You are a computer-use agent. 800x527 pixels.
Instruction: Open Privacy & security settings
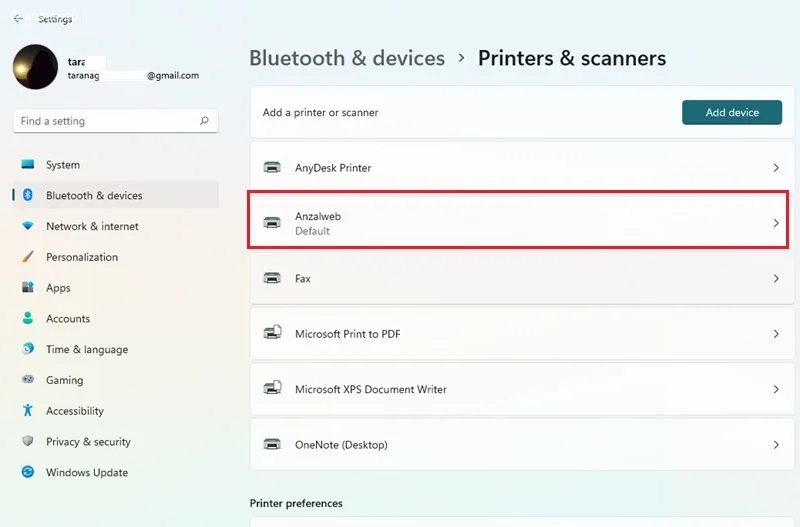(116, 442)
